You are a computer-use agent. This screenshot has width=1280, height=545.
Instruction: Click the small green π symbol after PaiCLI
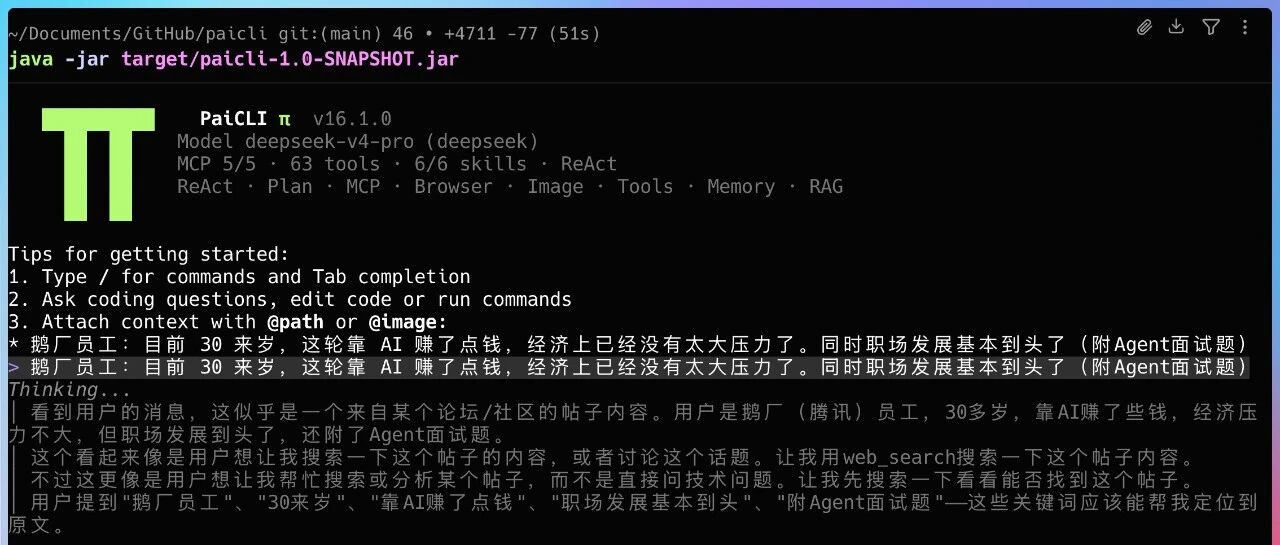[x=285, y=119]
